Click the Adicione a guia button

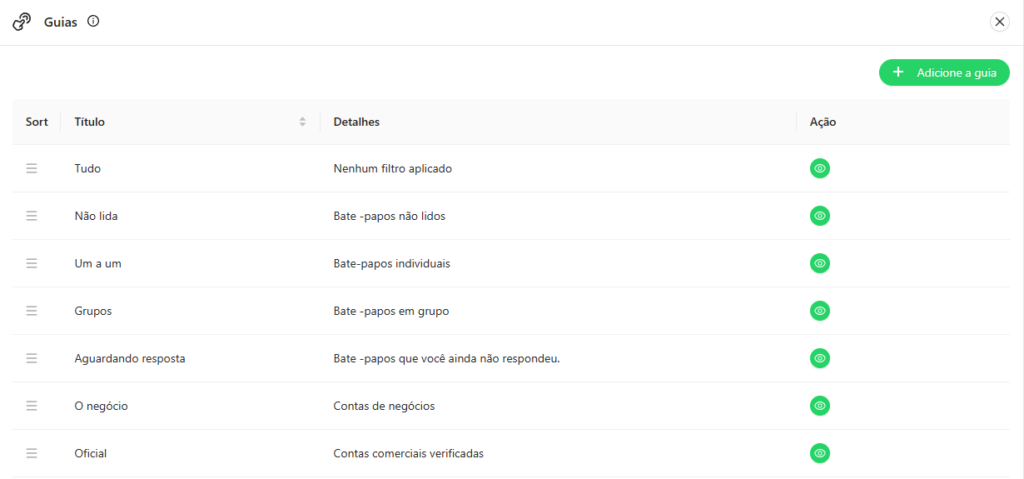(944, 73)
